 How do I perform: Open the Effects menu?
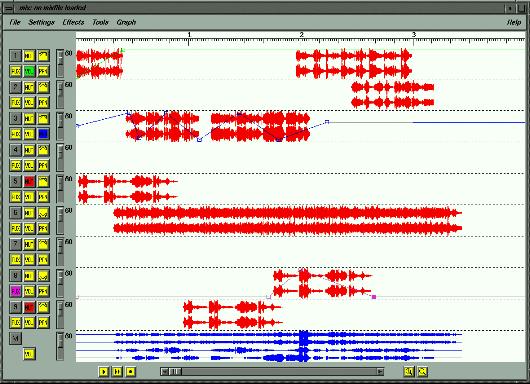(73, 22)
